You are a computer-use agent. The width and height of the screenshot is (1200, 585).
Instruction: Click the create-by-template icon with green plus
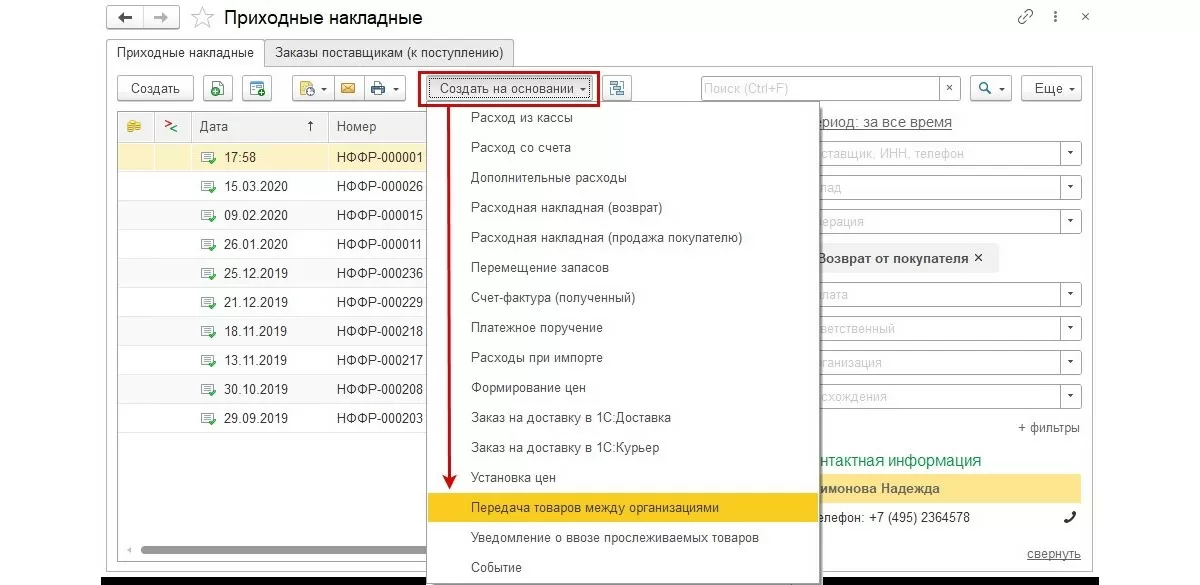257,89
